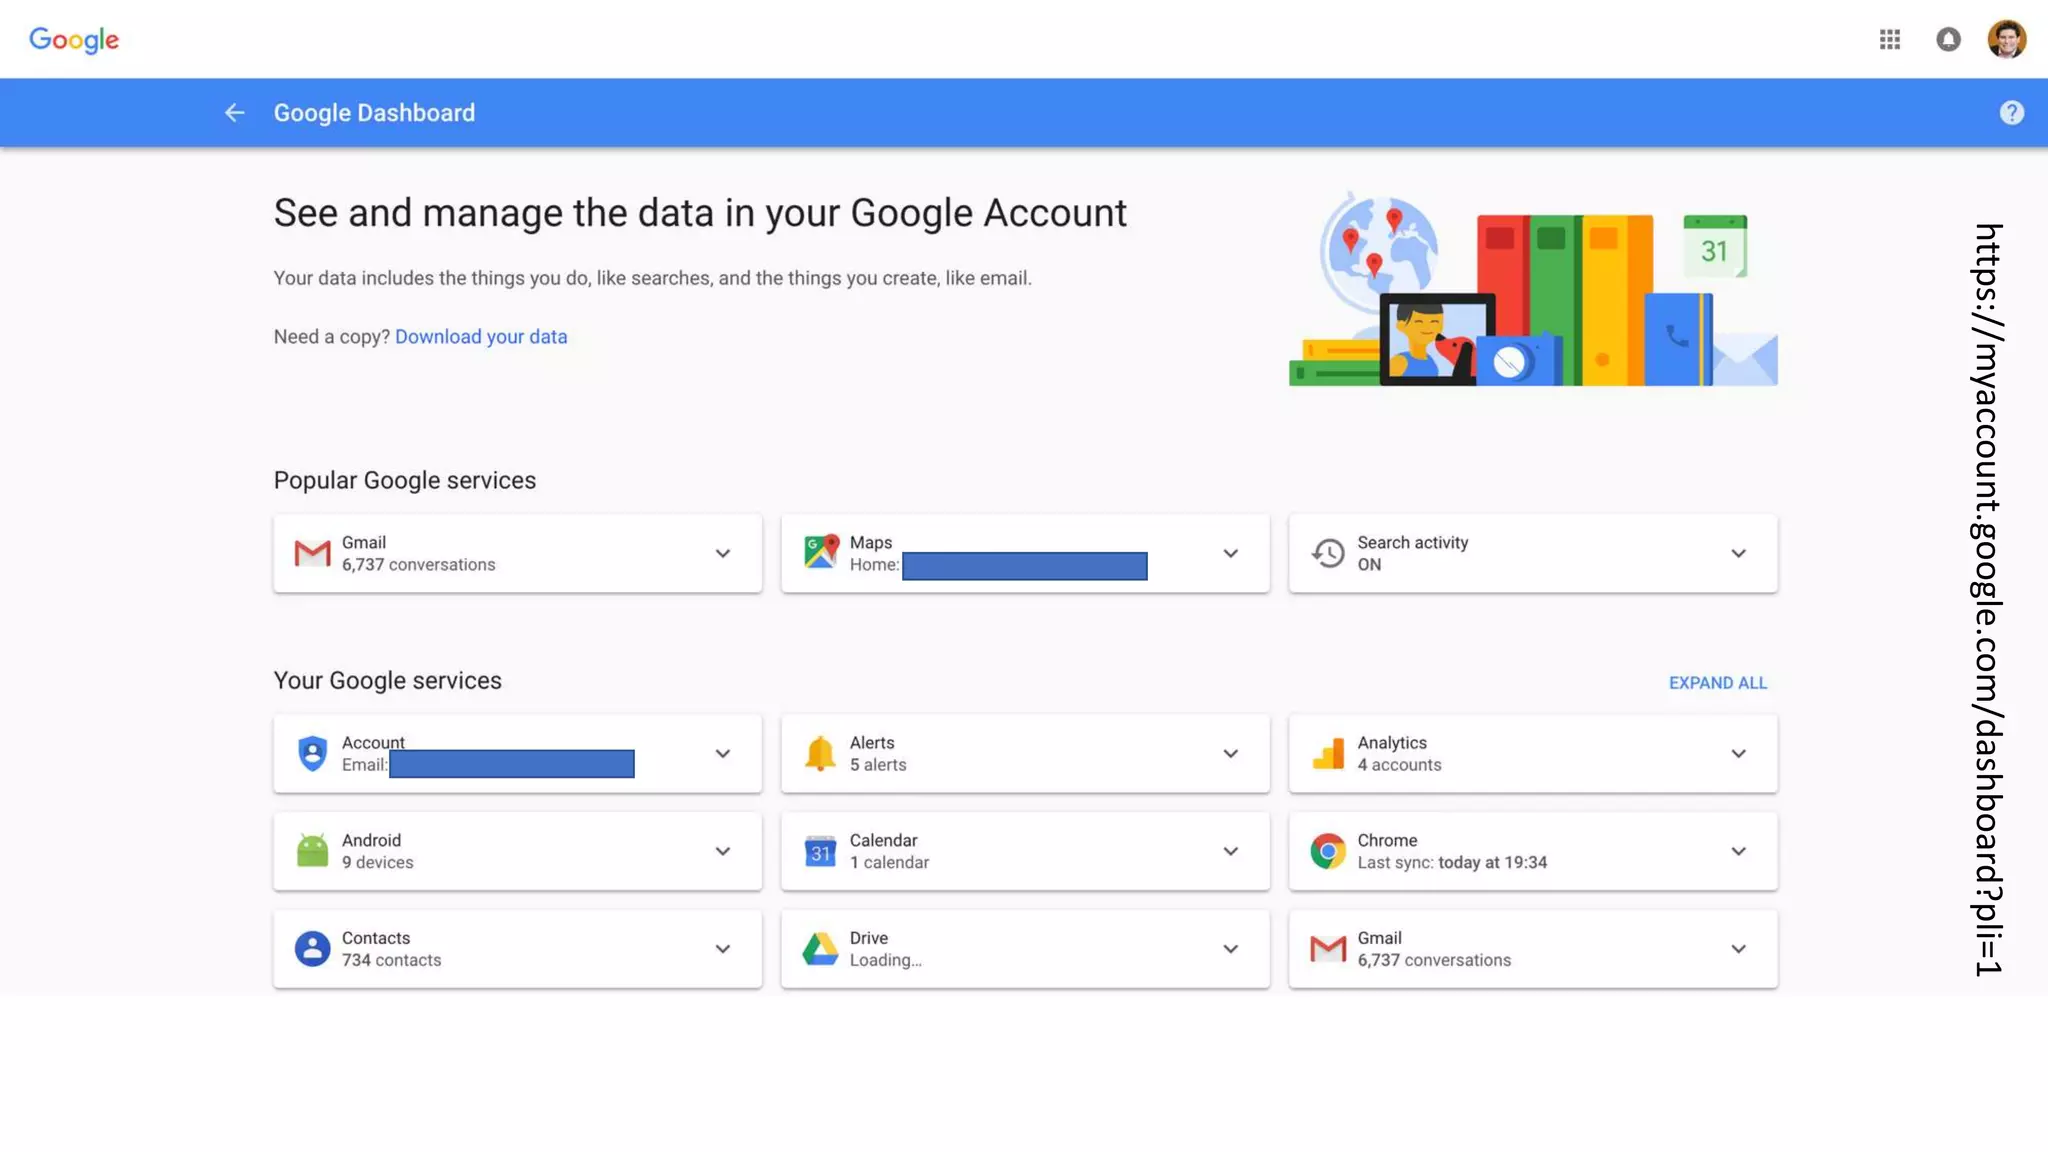Go back with the arrow icon
This screenshot has width=2048, height=1152.
tap(234, 113)
